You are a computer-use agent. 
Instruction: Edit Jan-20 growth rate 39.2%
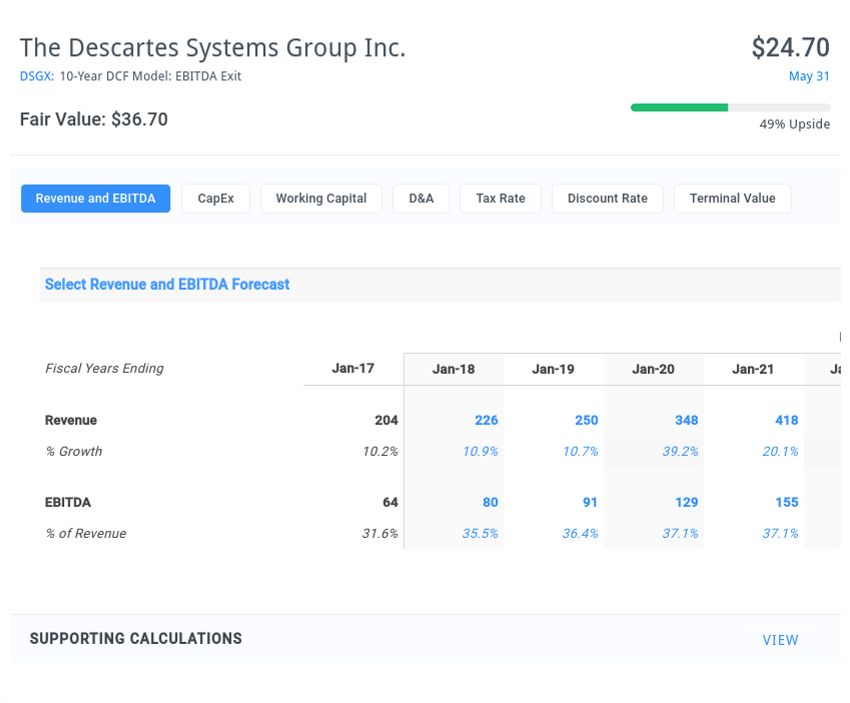click(x=680, y=451)
